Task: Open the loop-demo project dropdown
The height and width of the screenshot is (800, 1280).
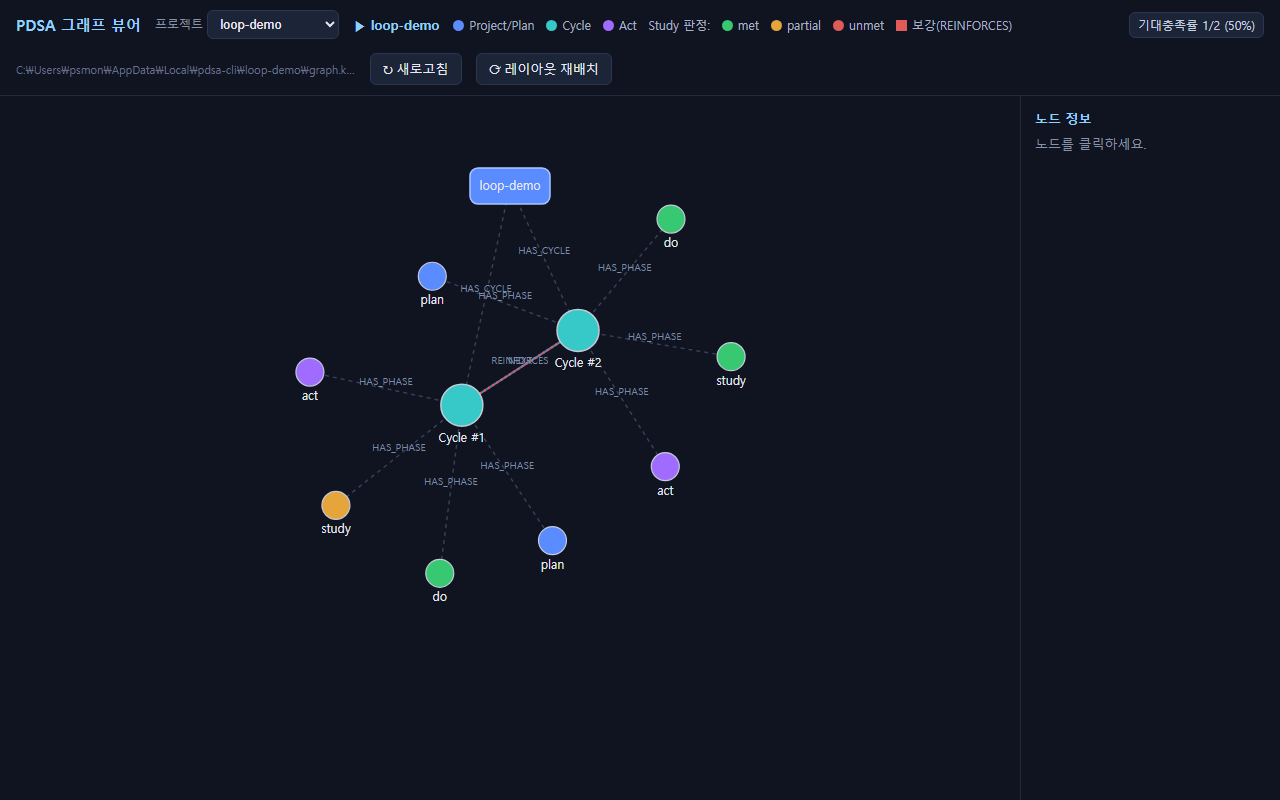Action: click(x=273, y=25)
